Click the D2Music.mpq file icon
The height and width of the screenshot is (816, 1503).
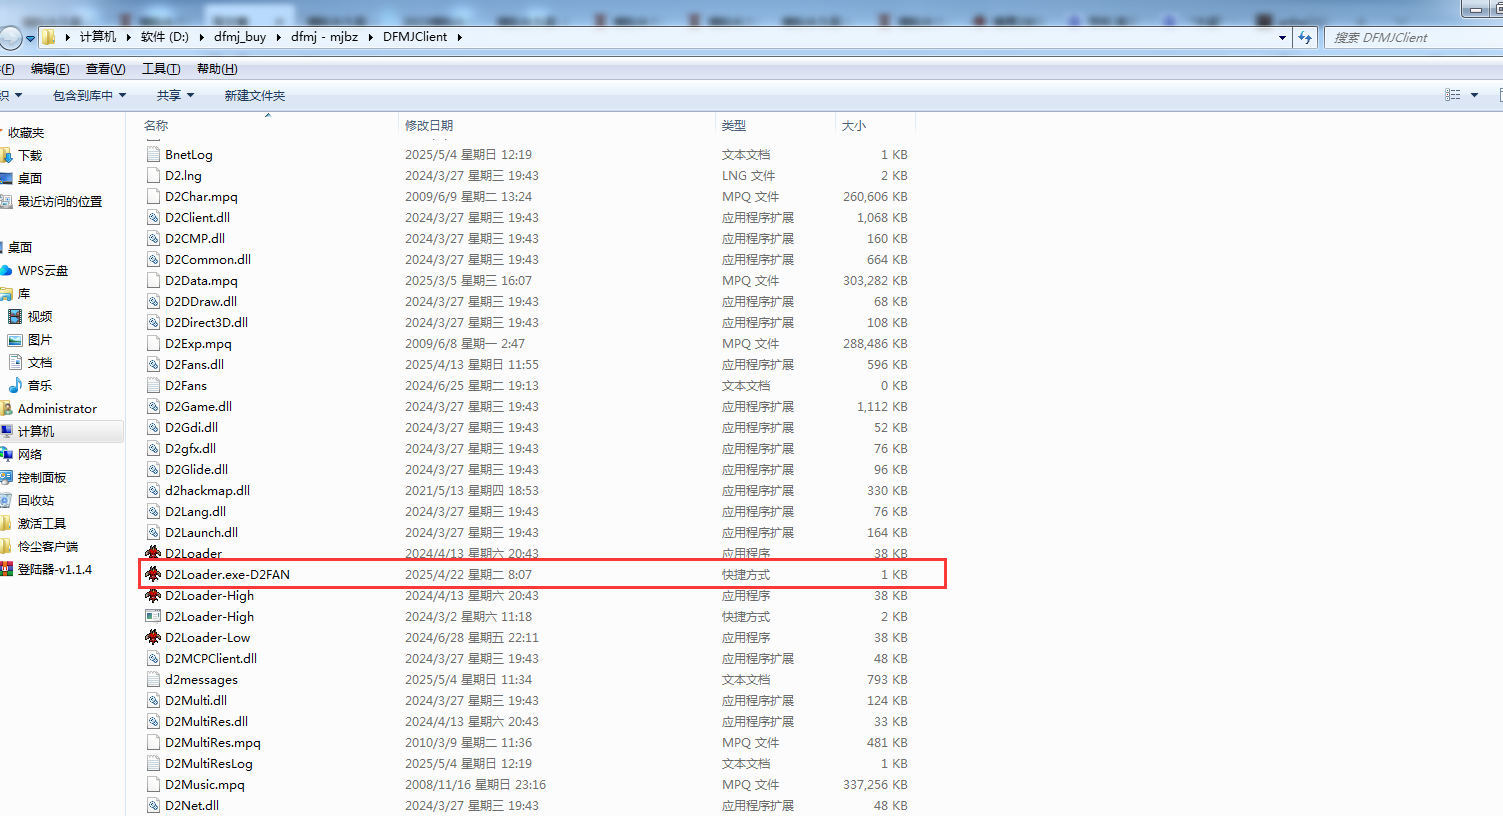(x=153, y=784)
